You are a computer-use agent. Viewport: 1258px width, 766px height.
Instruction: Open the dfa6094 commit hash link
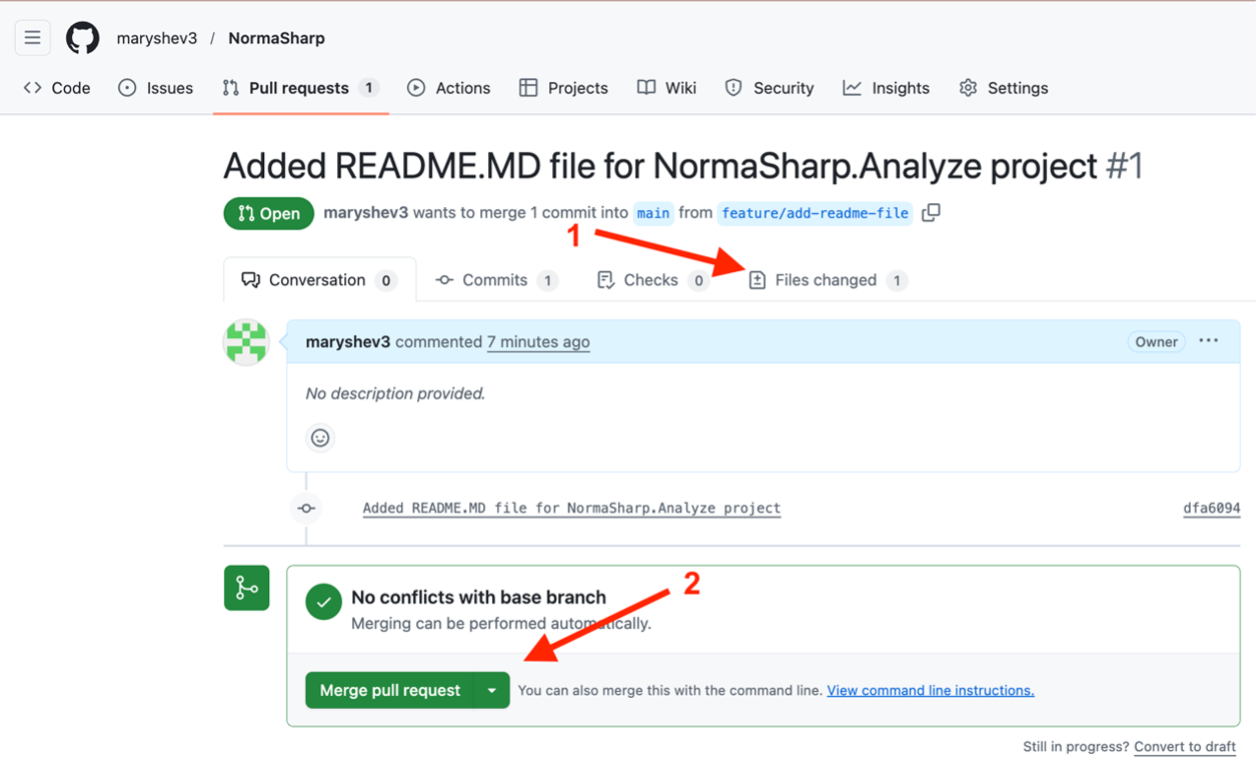click(1211, 508)
